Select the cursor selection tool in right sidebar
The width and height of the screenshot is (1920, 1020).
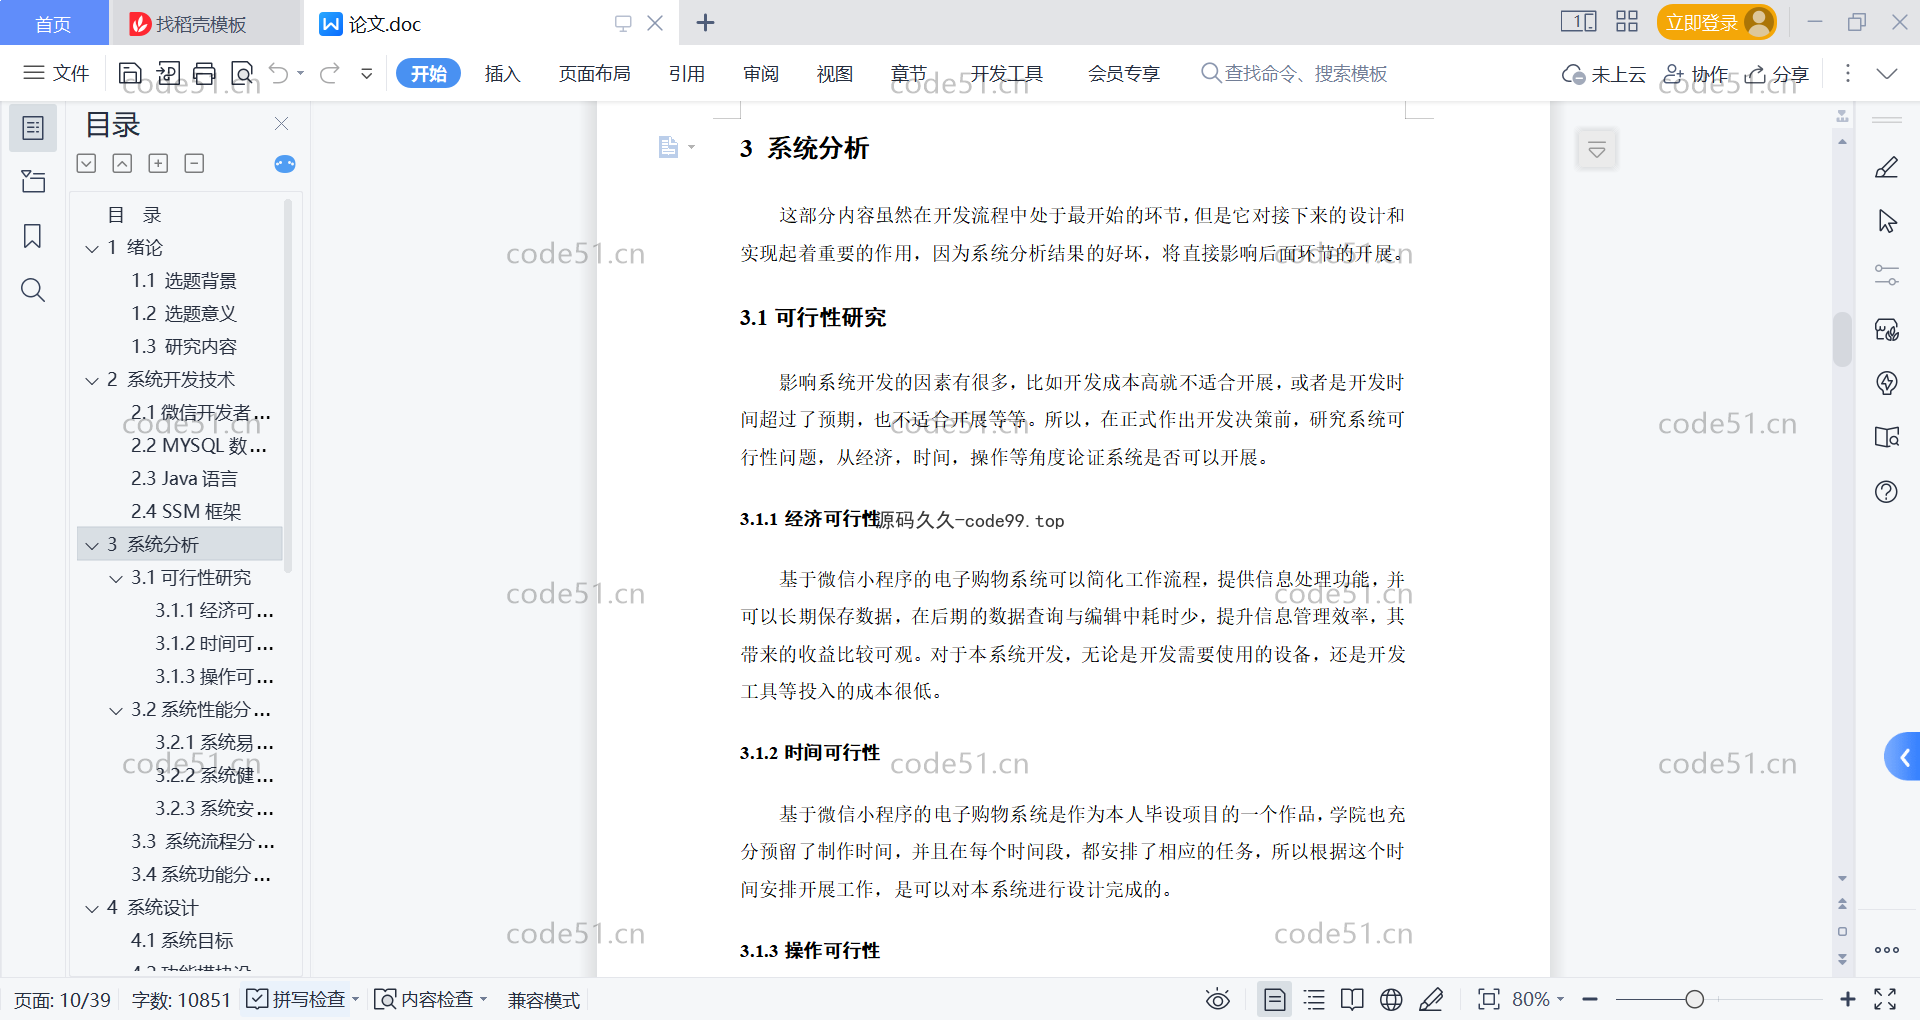coord(1887,221)
